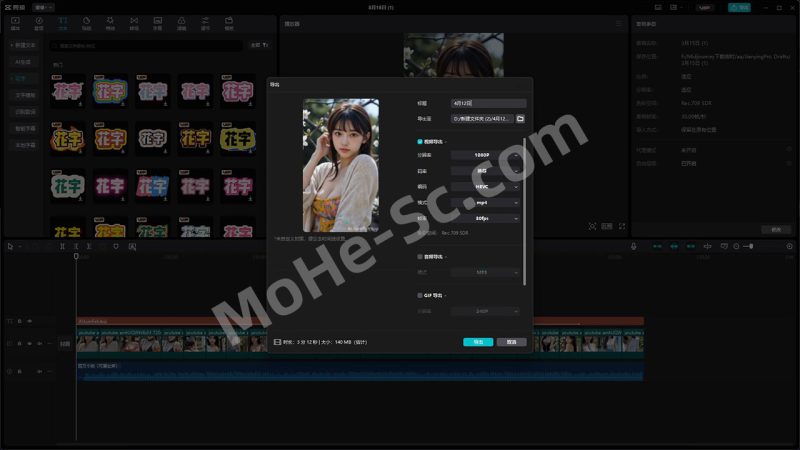Open the menu dropdown next to the app logo

(x=43, y=8)
